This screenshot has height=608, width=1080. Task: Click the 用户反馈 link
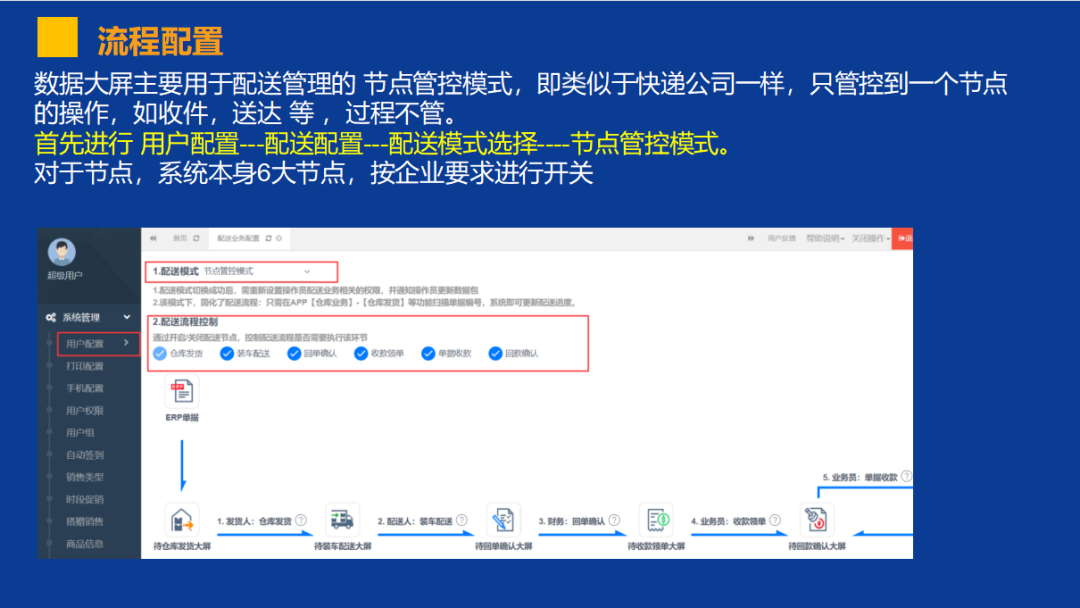(781, 238)
